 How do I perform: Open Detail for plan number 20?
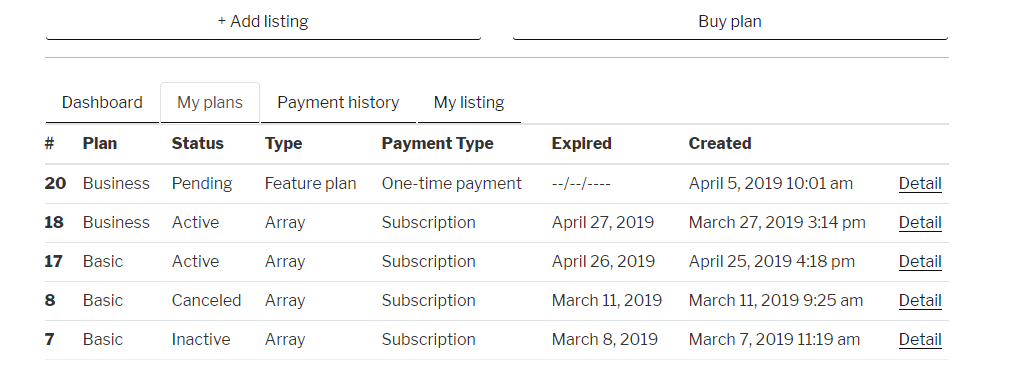click(x=920, y=184)
